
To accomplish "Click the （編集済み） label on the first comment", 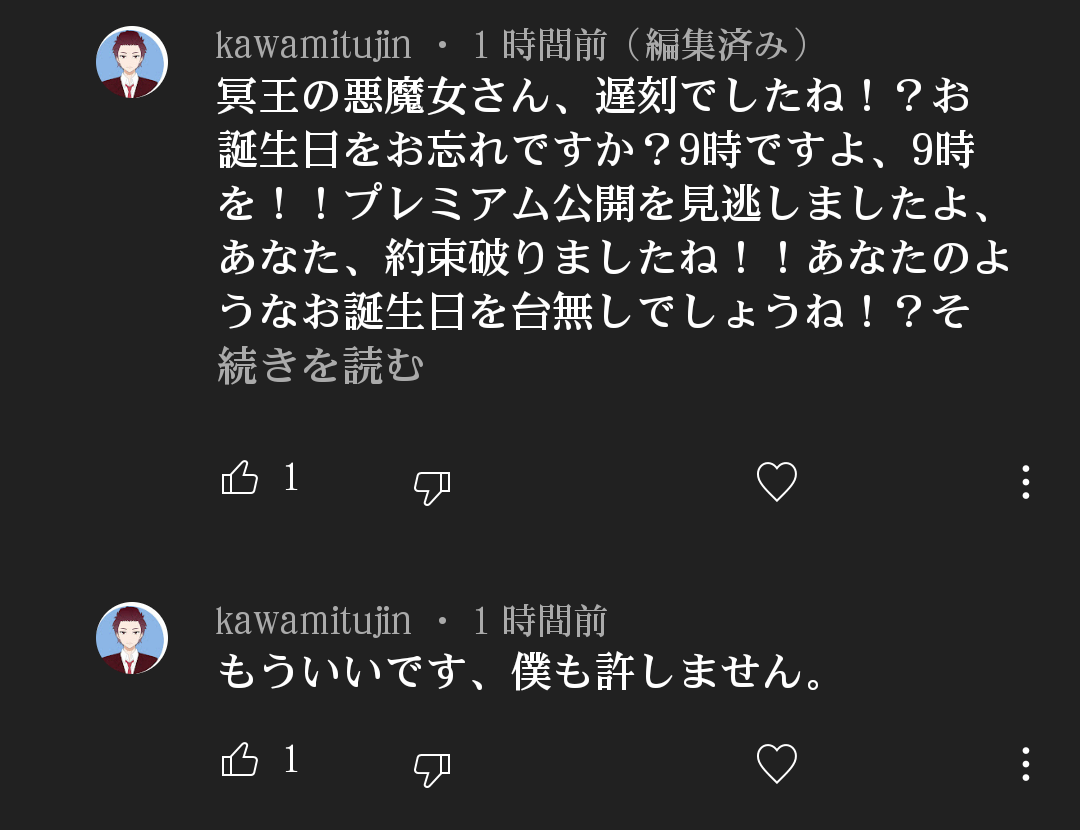I will click(718, 45).
